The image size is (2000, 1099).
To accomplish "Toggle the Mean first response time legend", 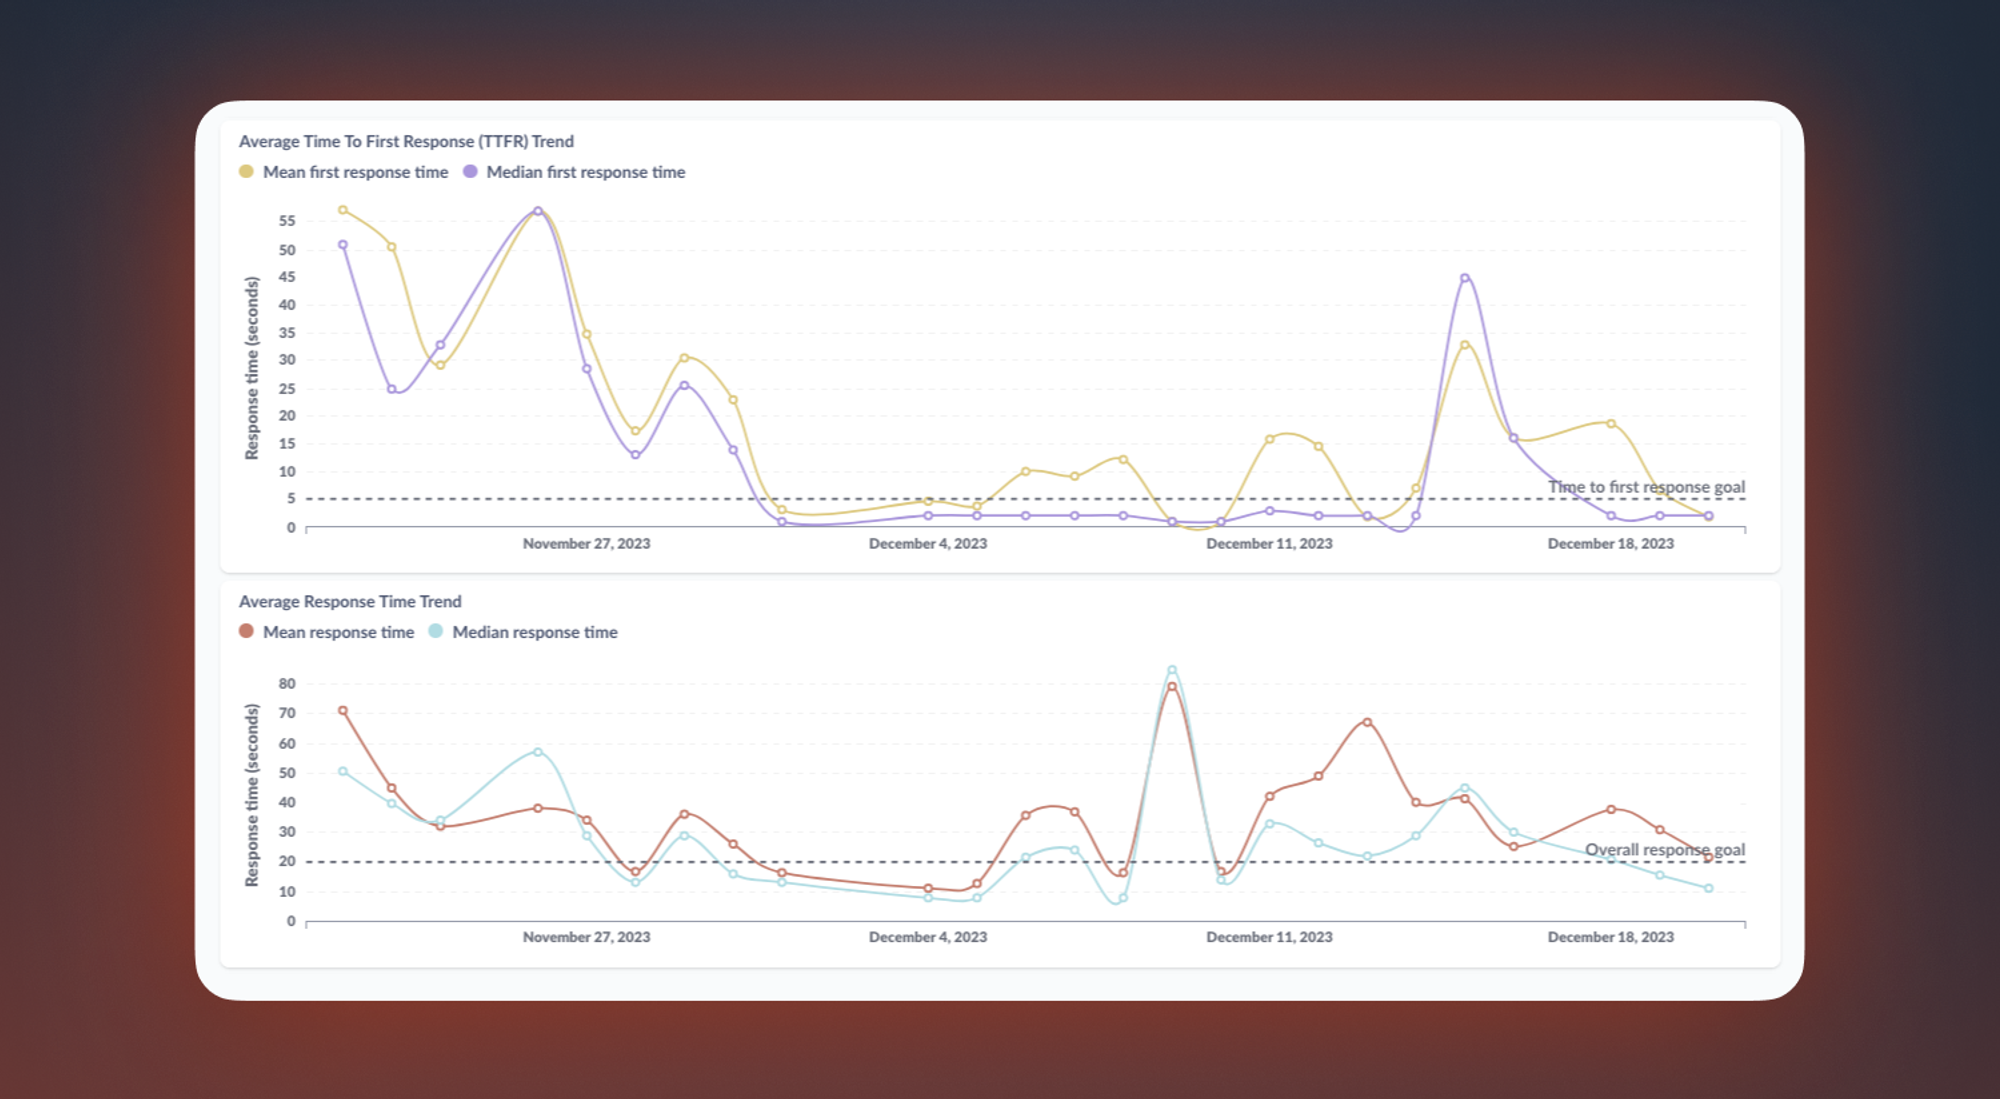I will pyautogui.click(x=355, y=172).
